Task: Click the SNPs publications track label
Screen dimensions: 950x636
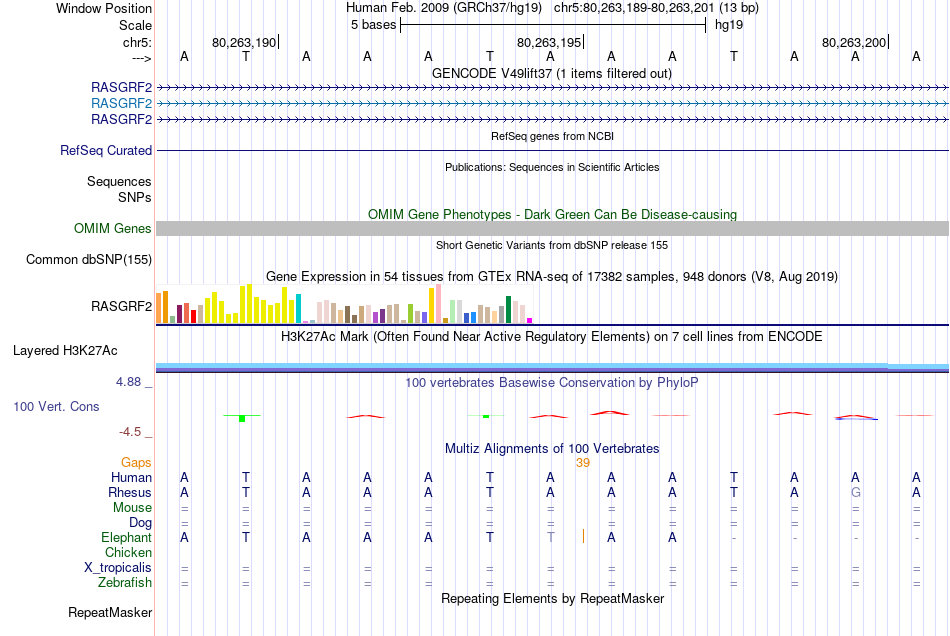Action: pos(135,197)
